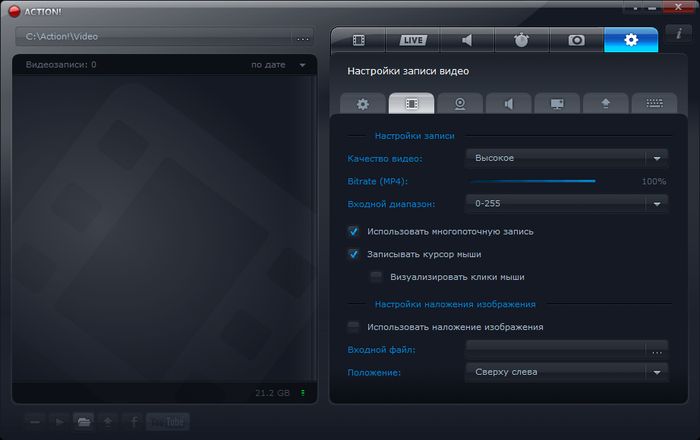Image resolution: width=700 pixels, height=440 pixels.
Task: Open the display monitor settings sub-tab
Action: (557, 103)
